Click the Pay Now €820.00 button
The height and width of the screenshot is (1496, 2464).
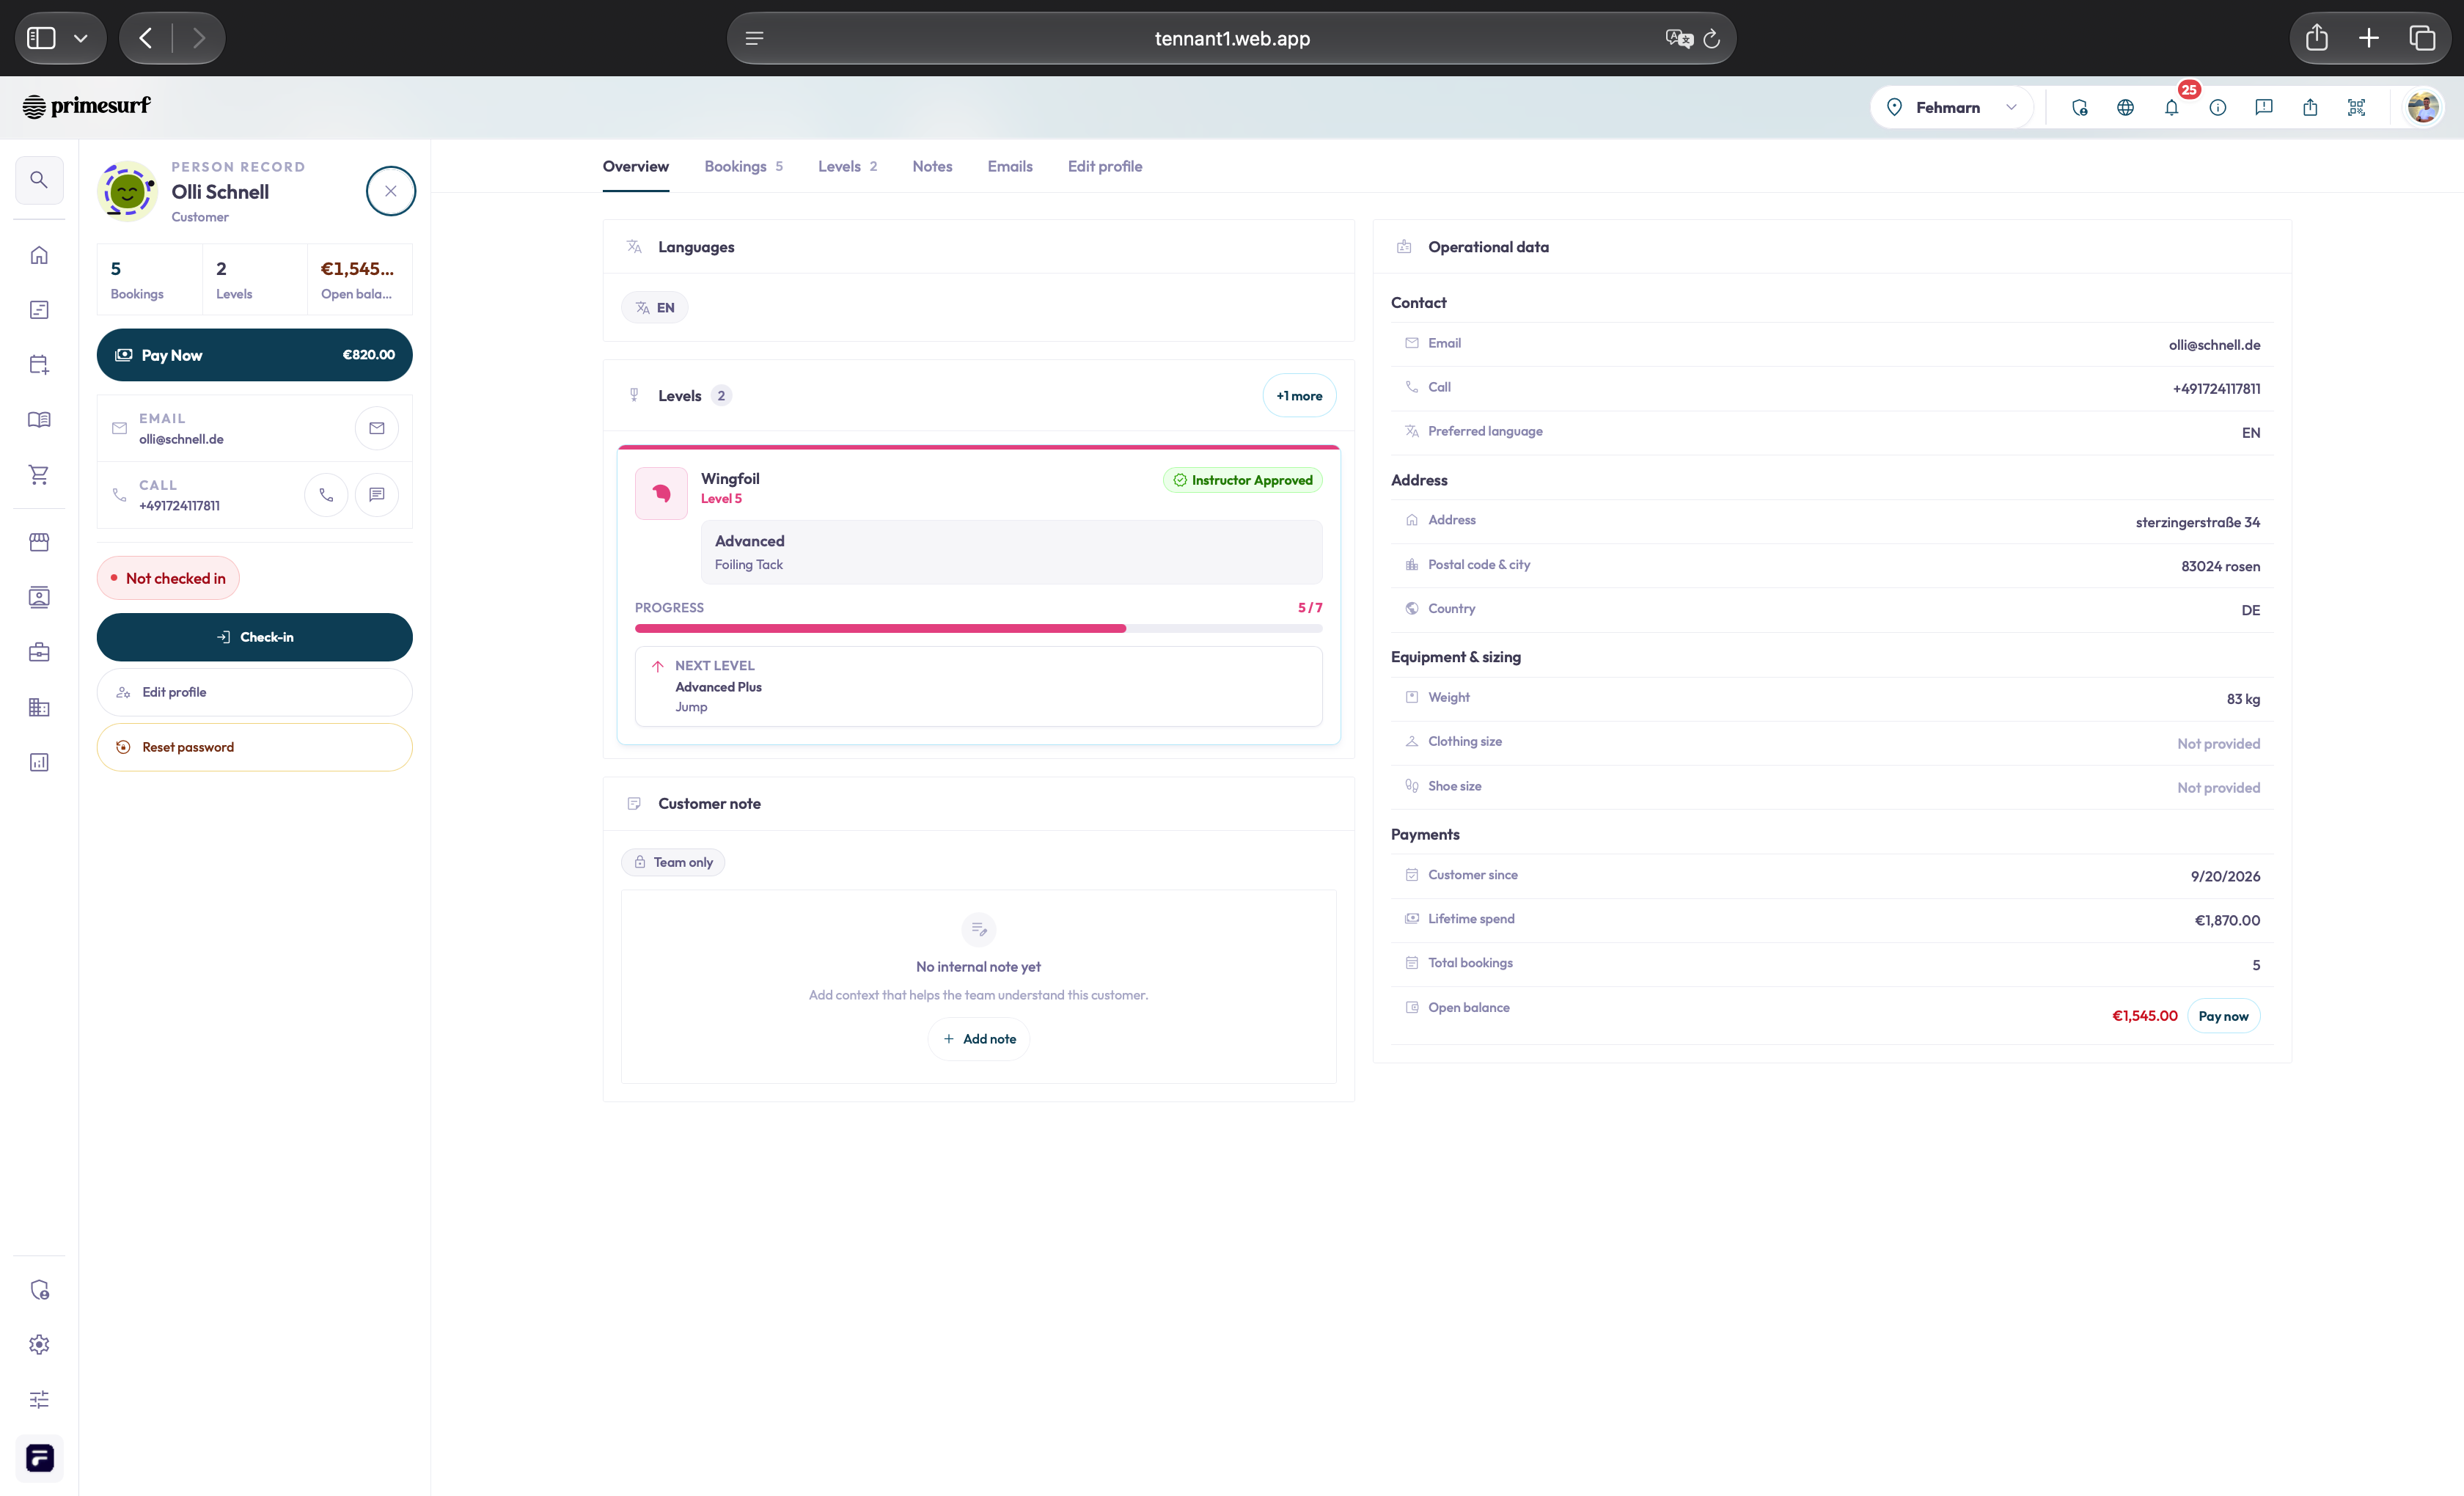pos(255,355)
